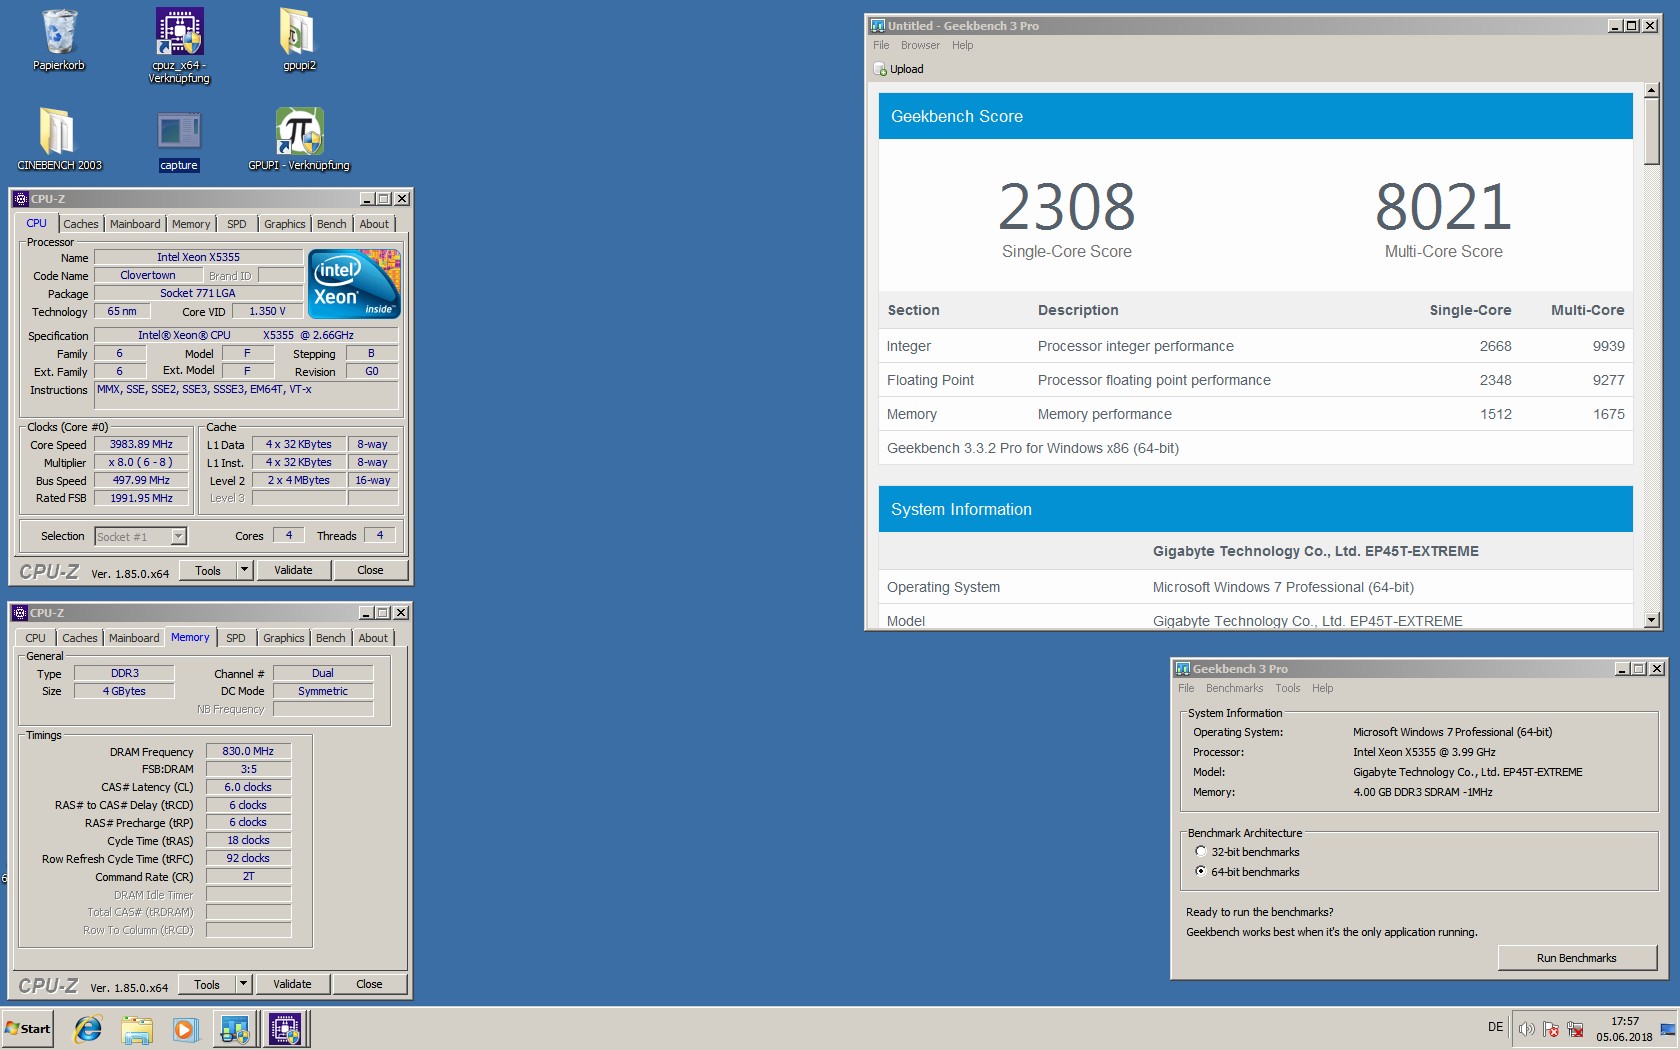Screen dimensions: 1680x1050
Task: Click Close button in top CPU-Z window
Action: [x=370, y=570]
